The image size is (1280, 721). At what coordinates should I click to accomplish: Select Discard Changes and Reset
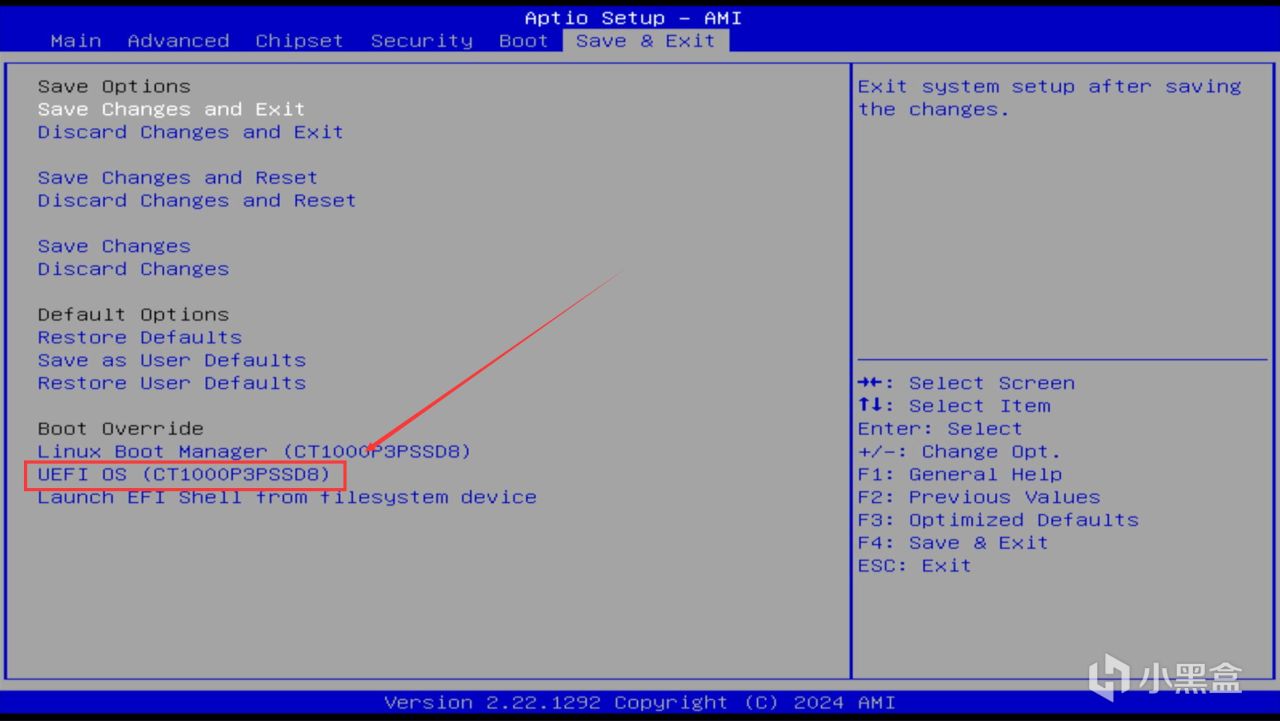pos(196,201)
